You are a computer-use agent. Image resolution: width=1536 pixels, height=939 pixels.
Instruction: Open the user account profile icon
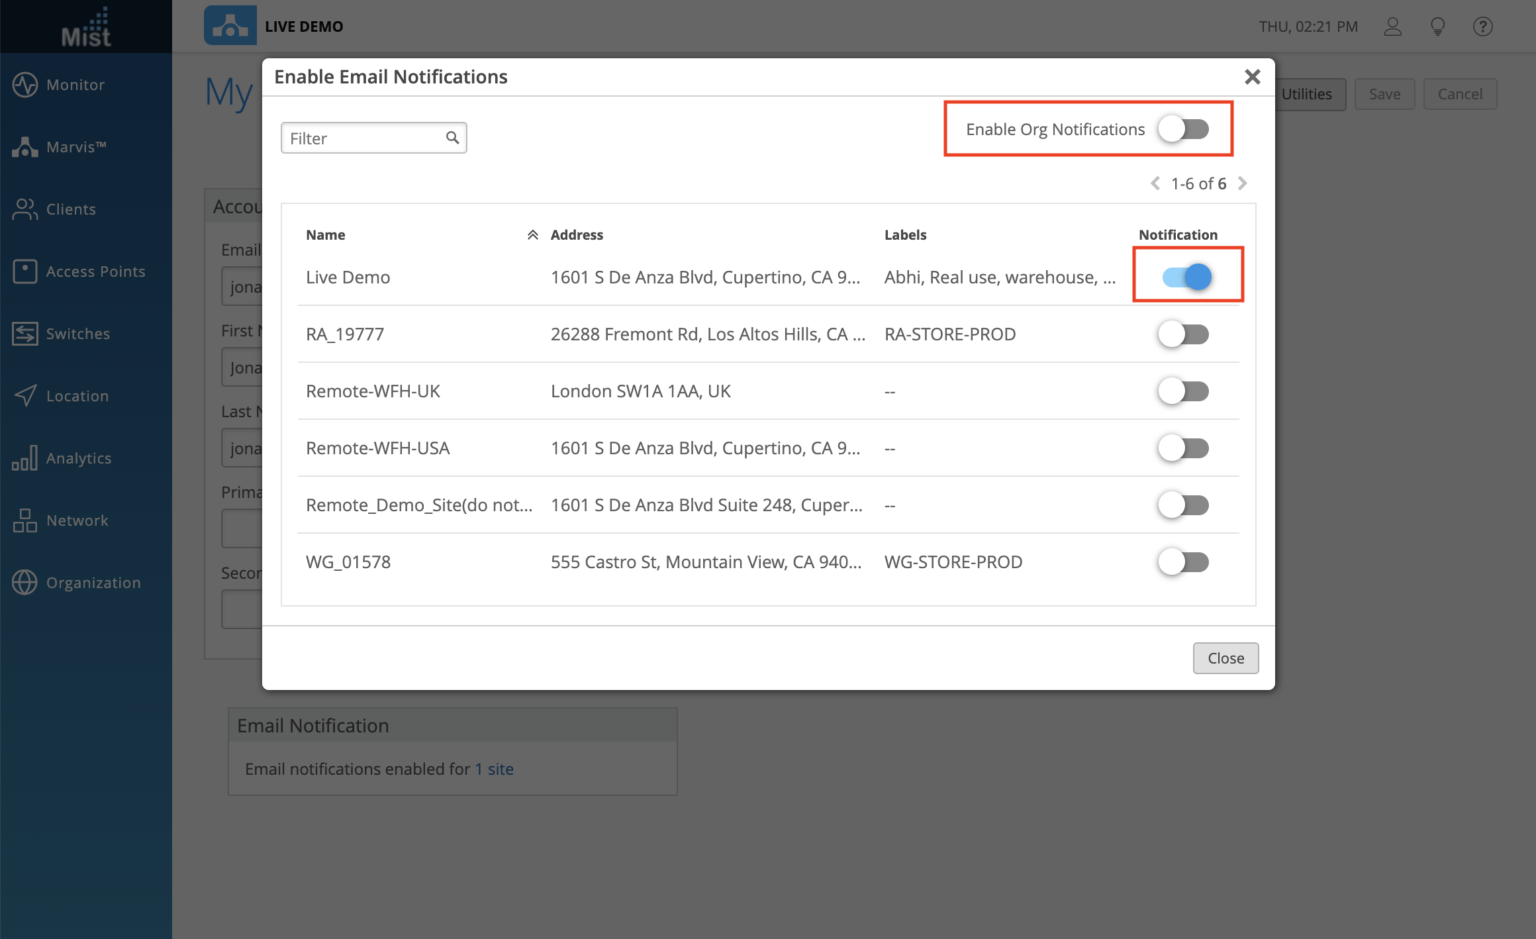coord(1392,27)
